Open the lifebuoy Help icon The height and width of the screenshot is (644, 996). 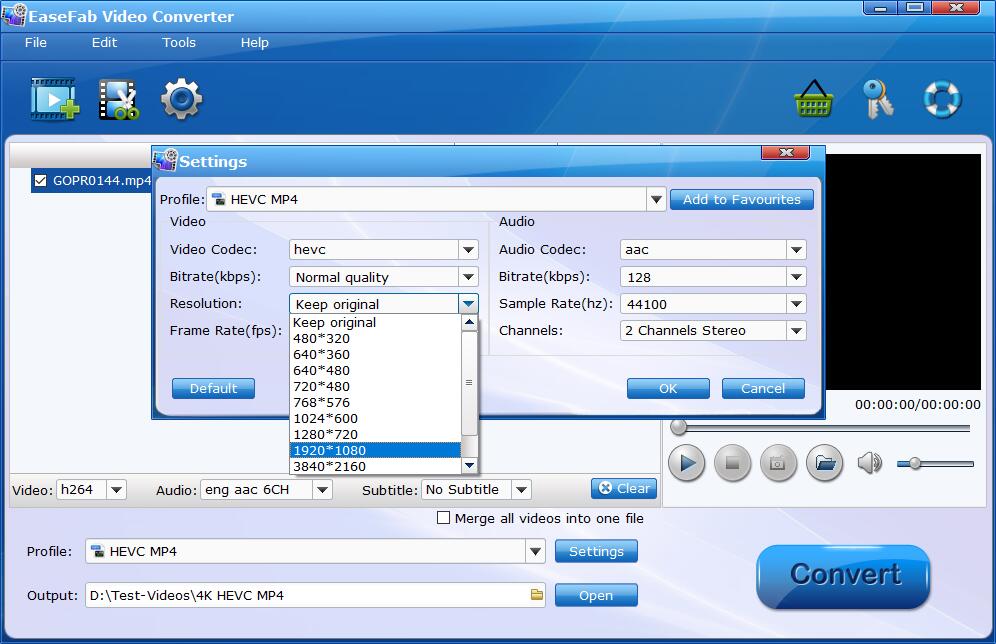[x=942, y=99]
